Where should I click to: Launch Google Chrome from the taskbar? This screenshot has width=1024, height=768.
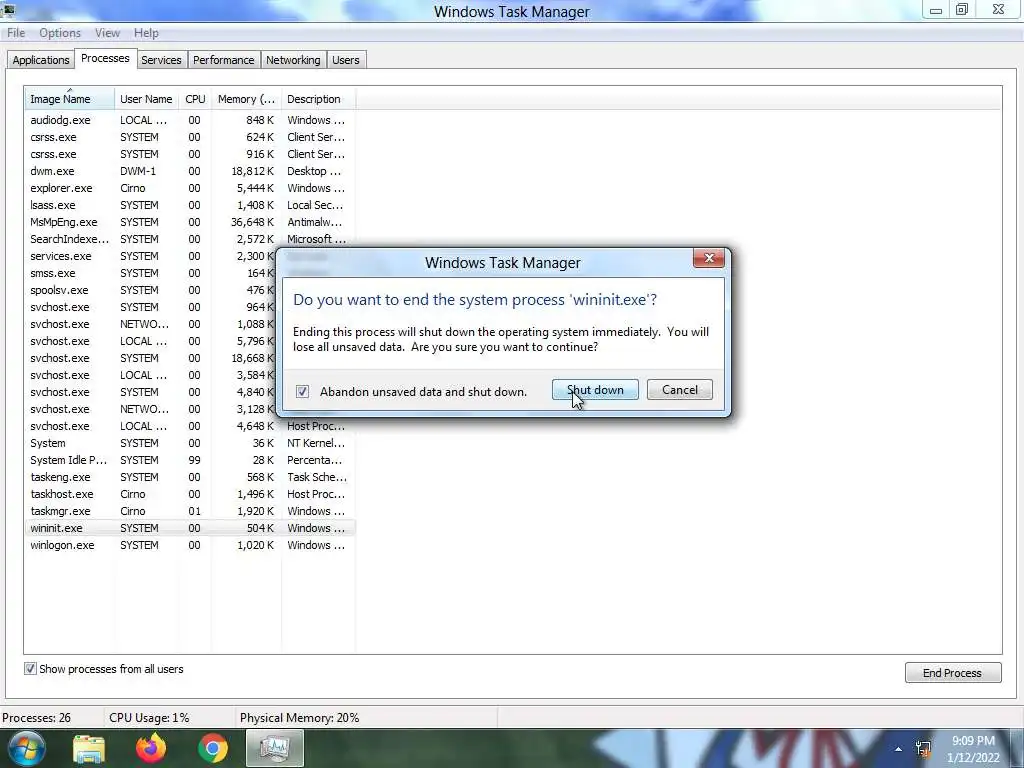[213, 749]
